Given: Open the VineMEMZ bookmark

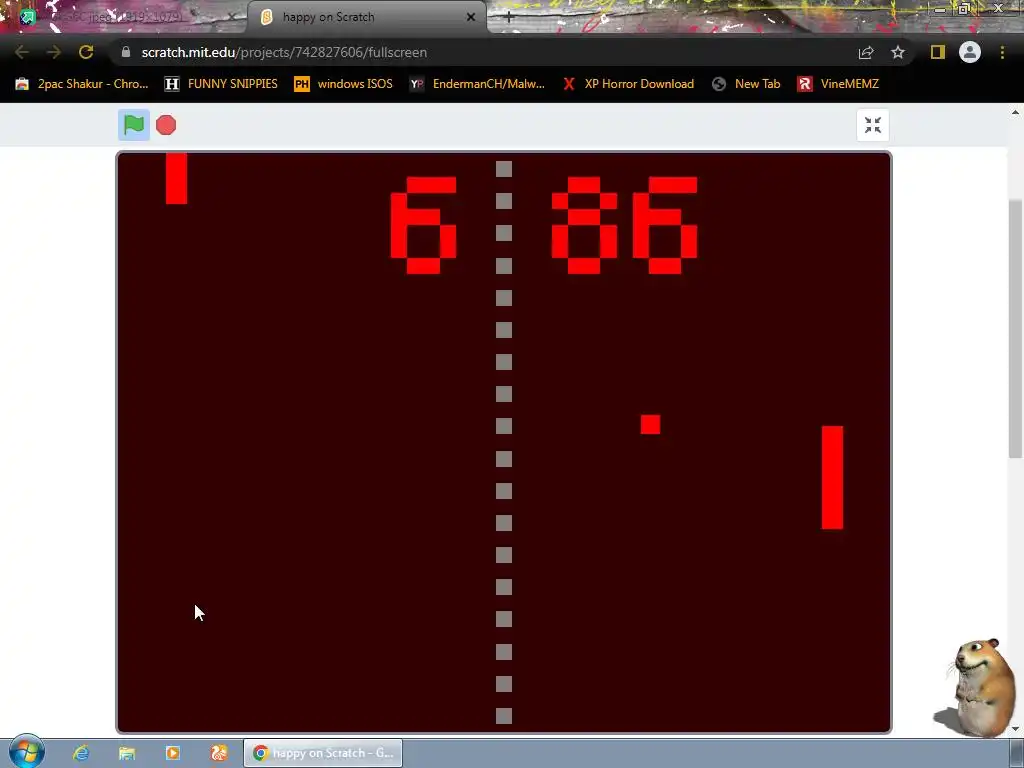Looking at the screenshot, I should click(839, 84).
